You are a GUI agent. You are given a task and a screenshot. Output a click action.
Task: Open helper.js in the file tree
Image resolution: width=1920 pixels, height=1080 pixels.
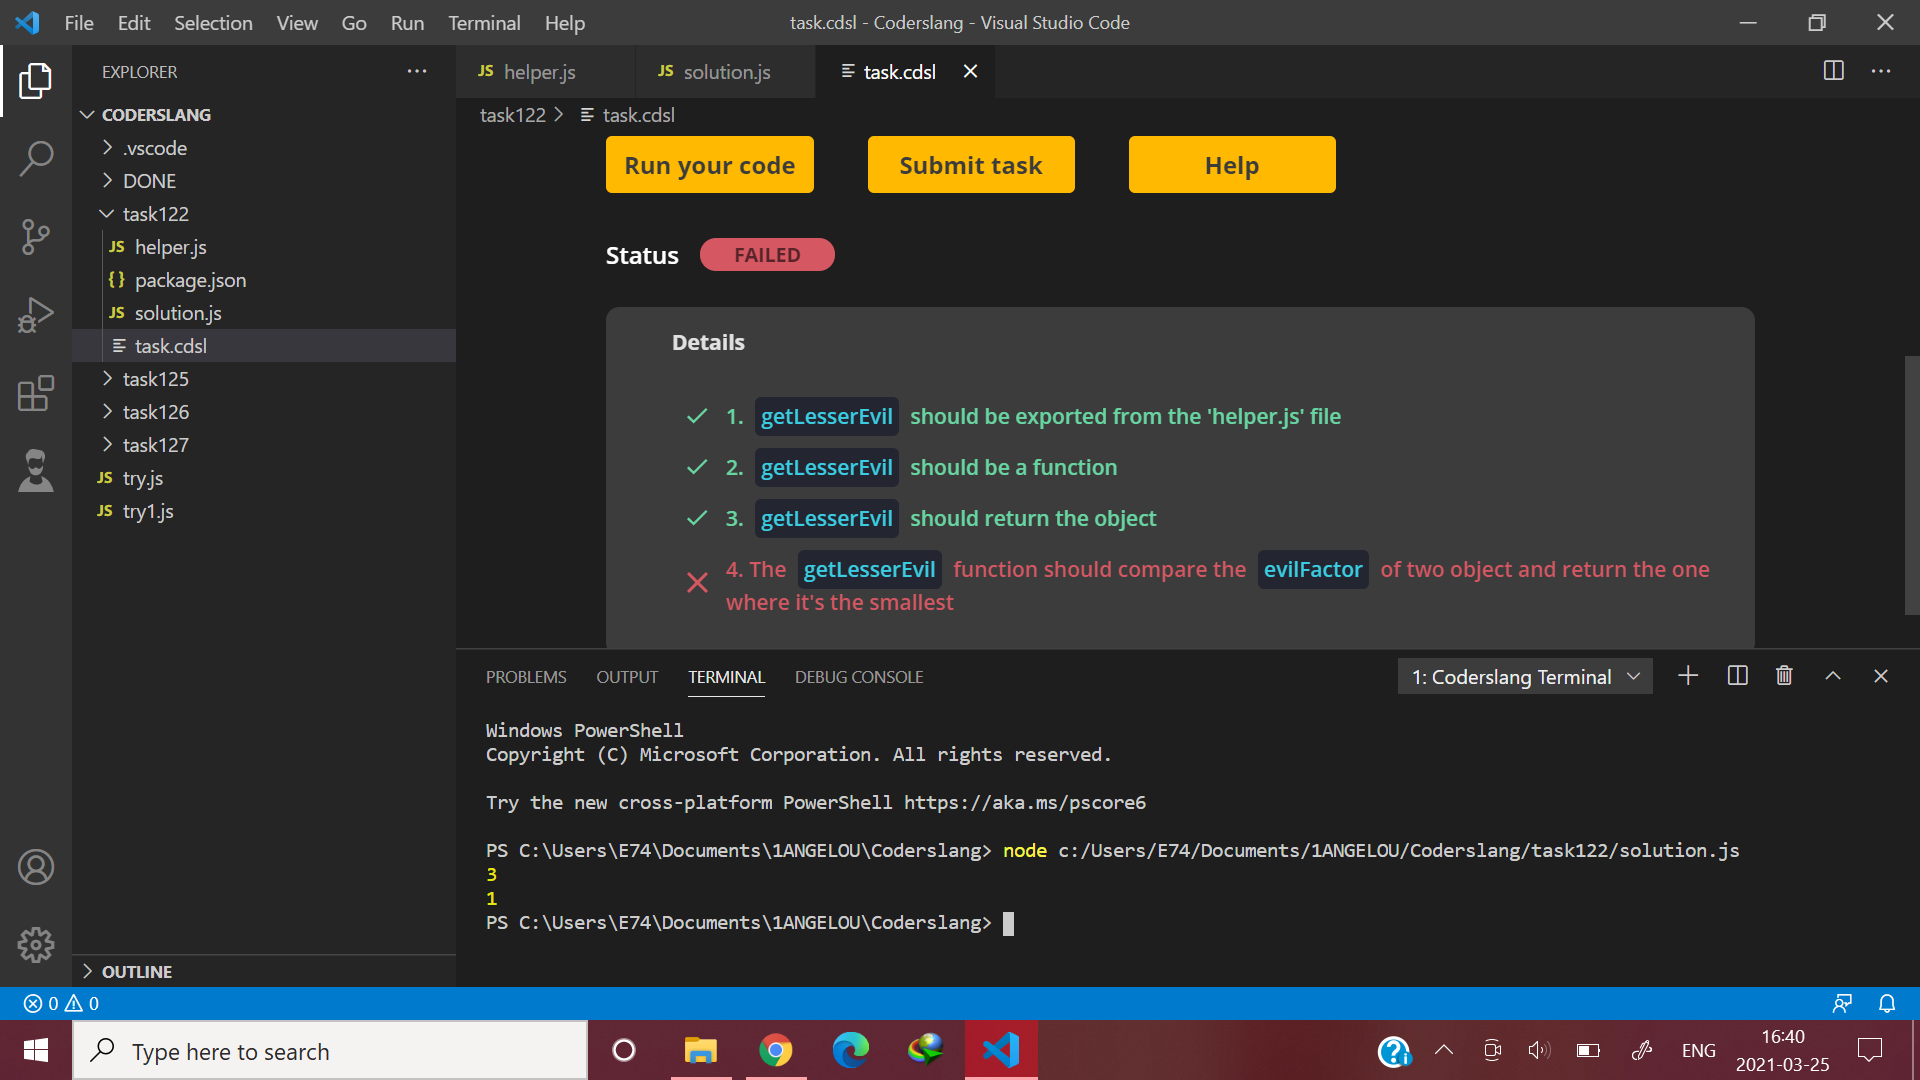264,247
